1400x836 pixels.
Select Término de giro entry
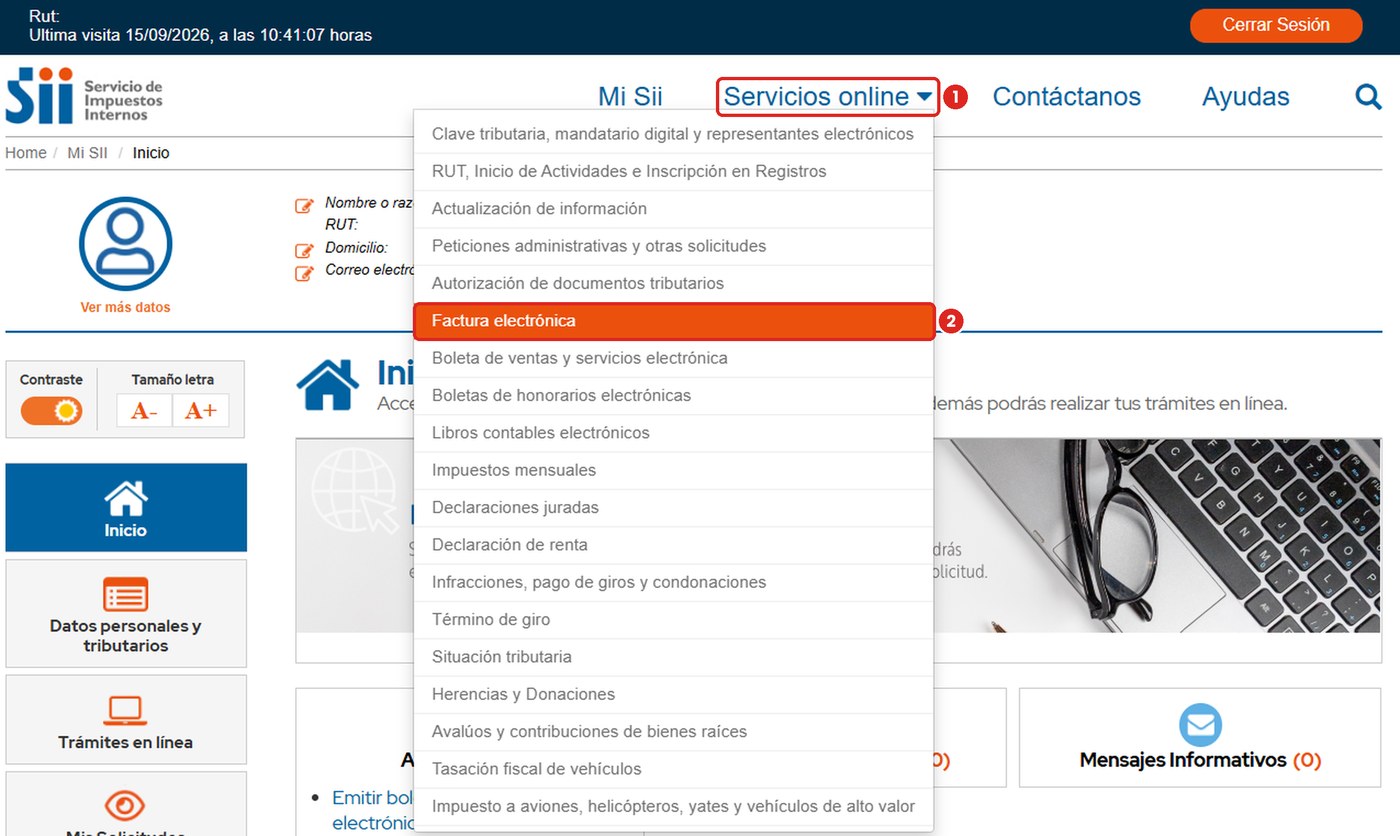point(674,620)
